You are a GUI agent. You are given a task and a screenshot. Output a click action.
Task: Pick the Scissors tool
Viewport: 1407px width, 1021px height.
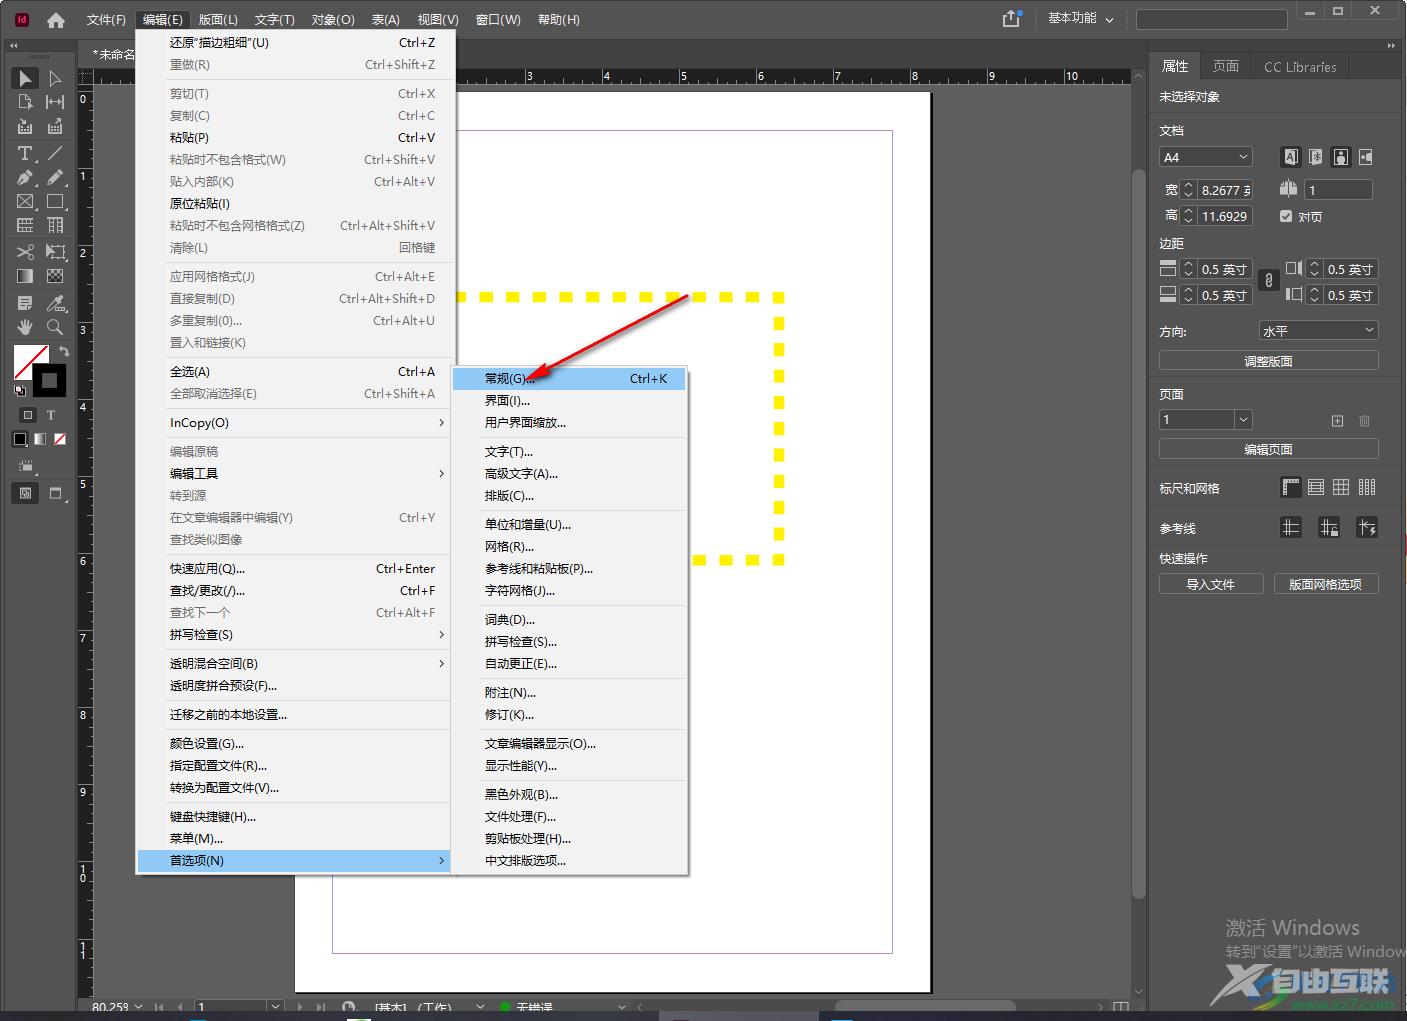click(x=25, y=252)
